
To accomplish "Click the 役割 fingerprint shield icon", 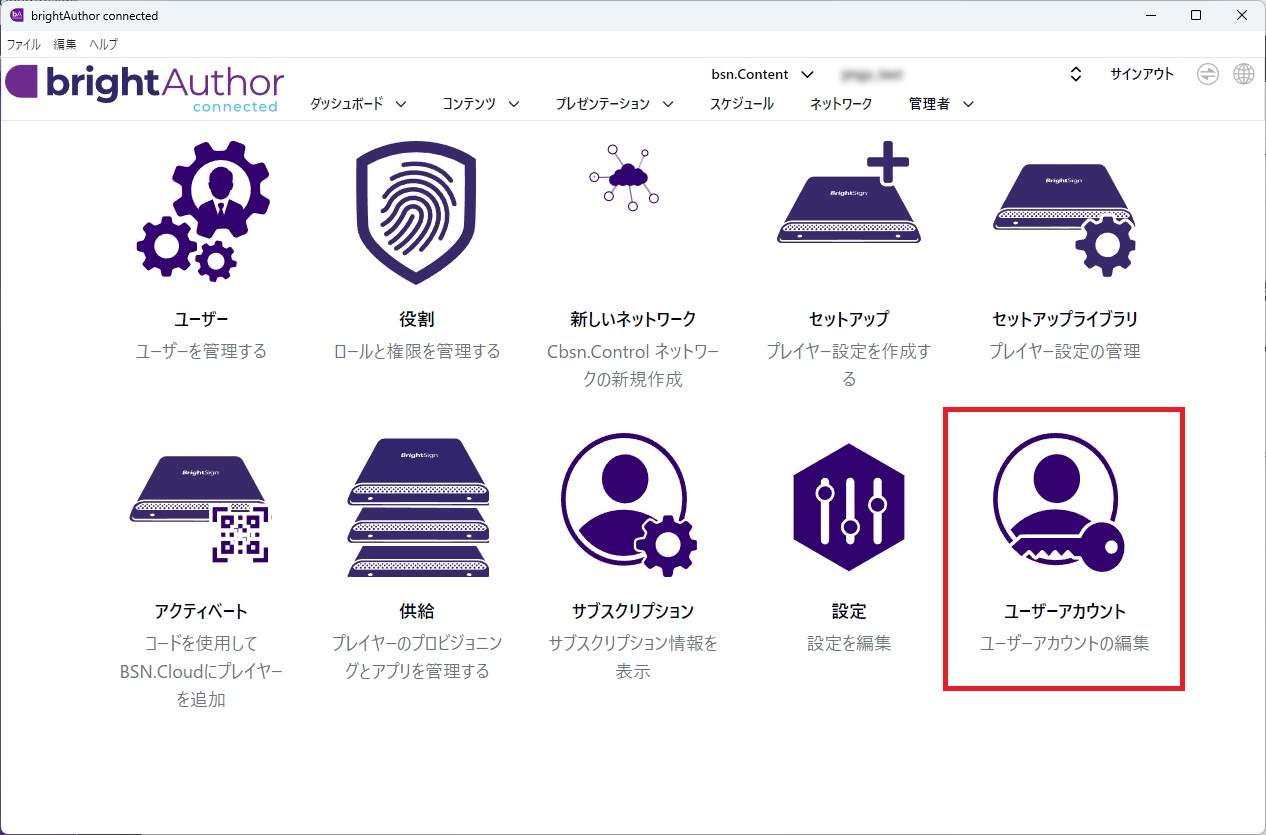I will [x=416, y=211].
